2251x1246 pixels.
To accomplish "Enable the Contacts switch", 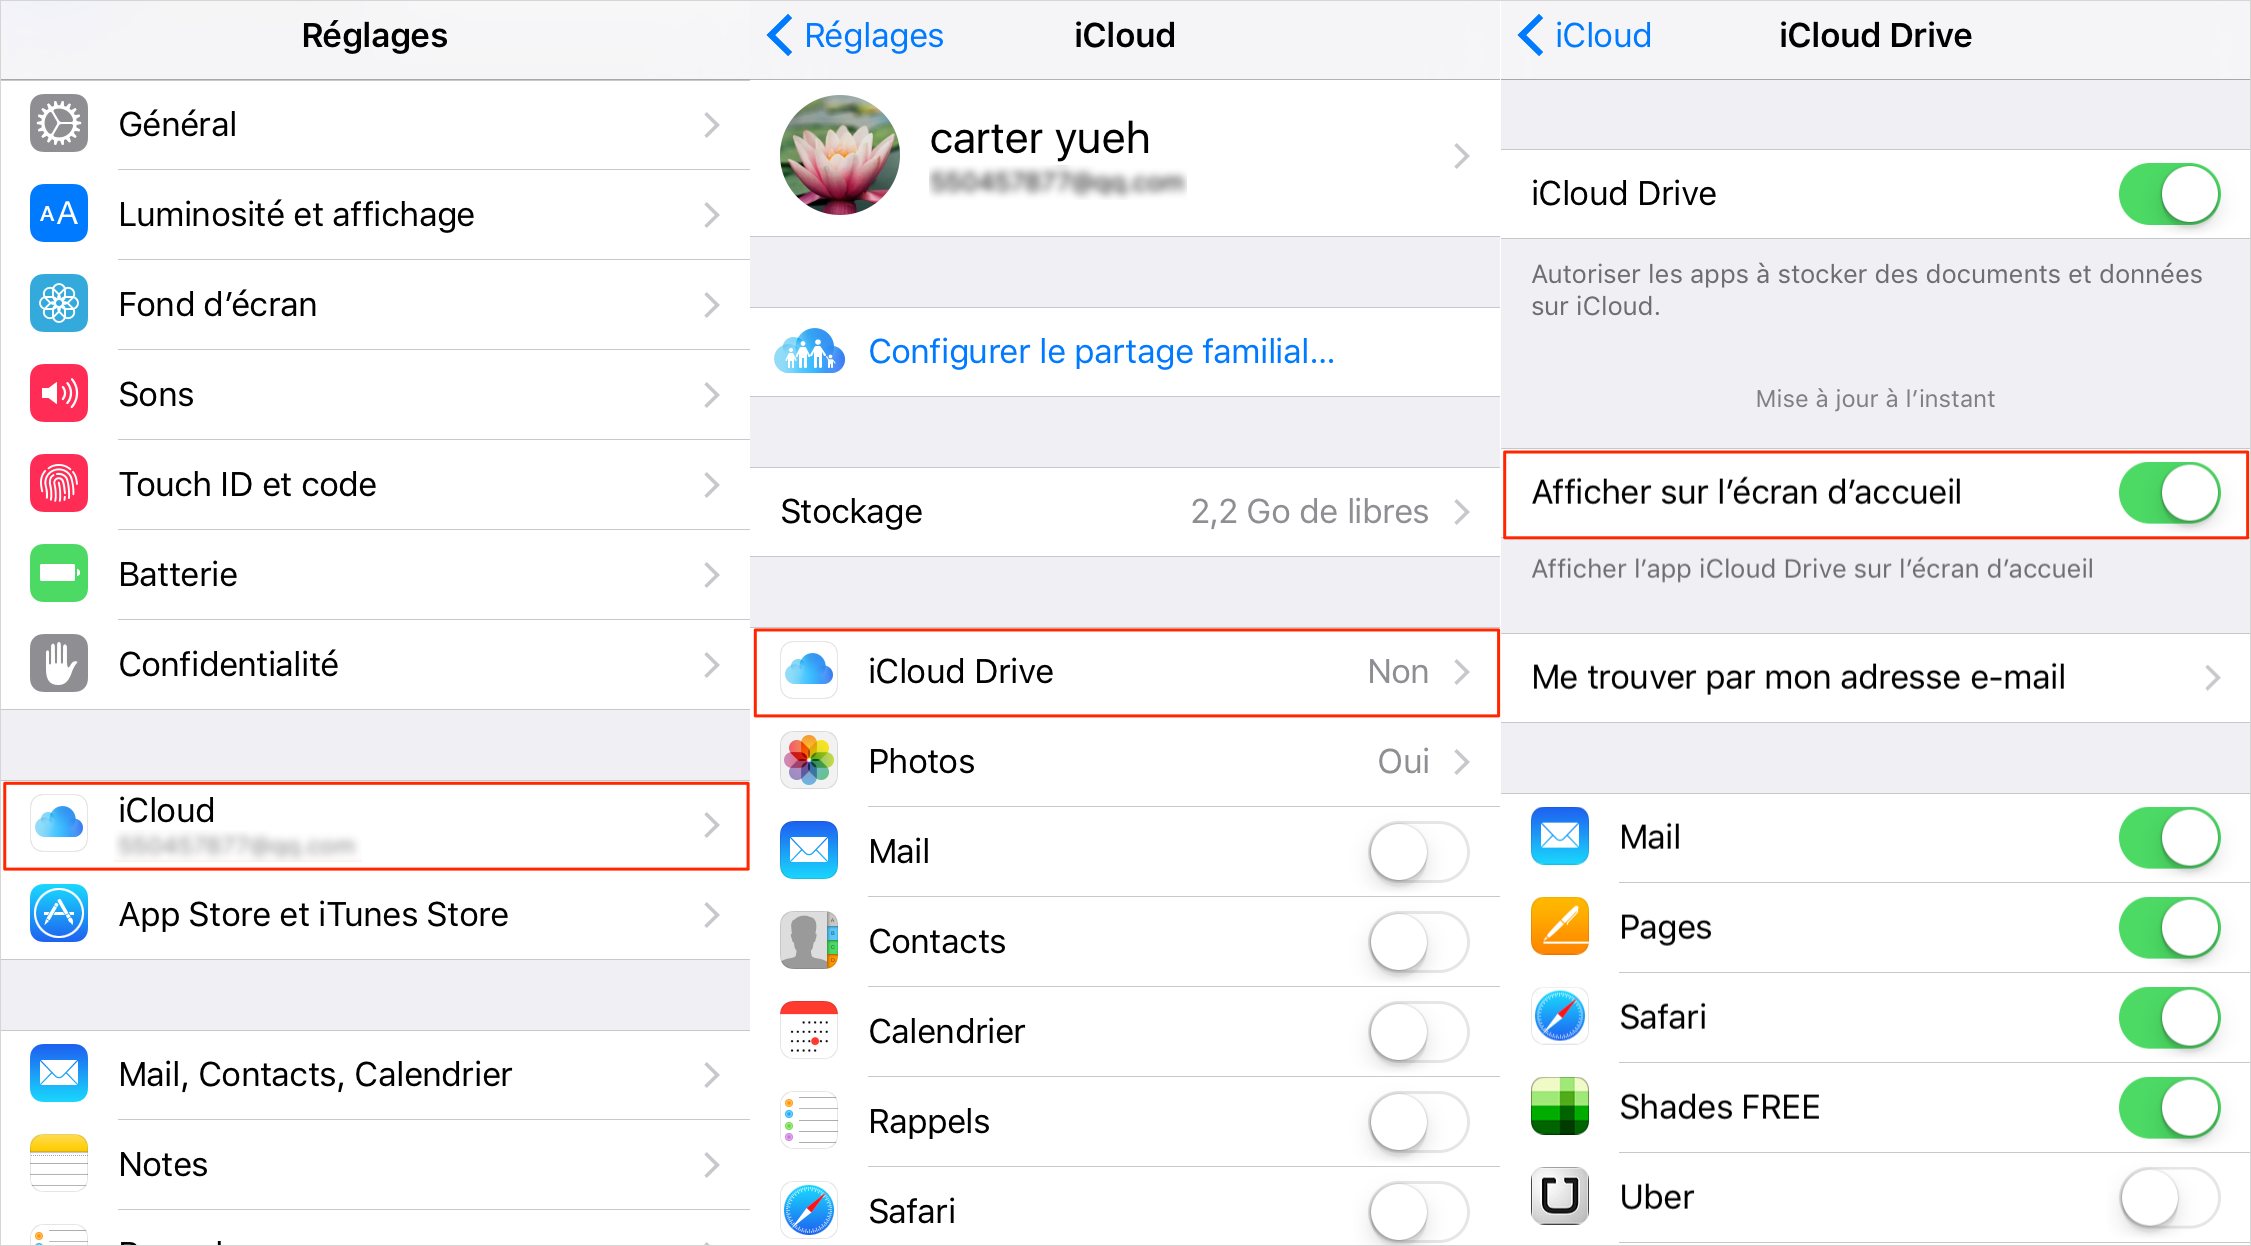I will pos(1419,942).
